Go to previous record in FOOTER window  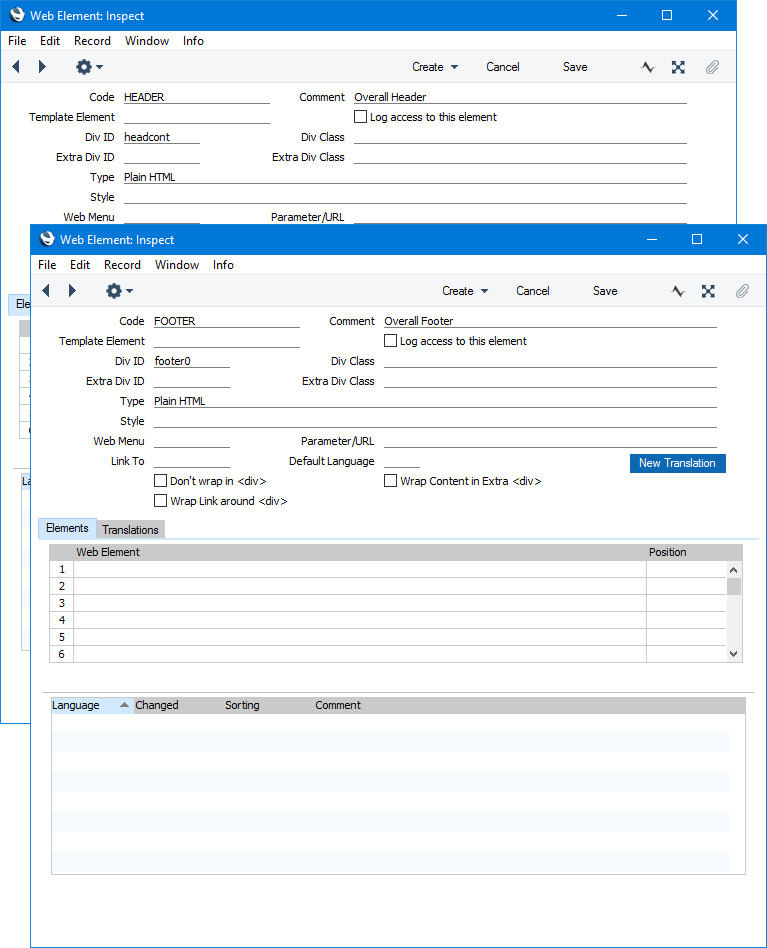point(46,291)
